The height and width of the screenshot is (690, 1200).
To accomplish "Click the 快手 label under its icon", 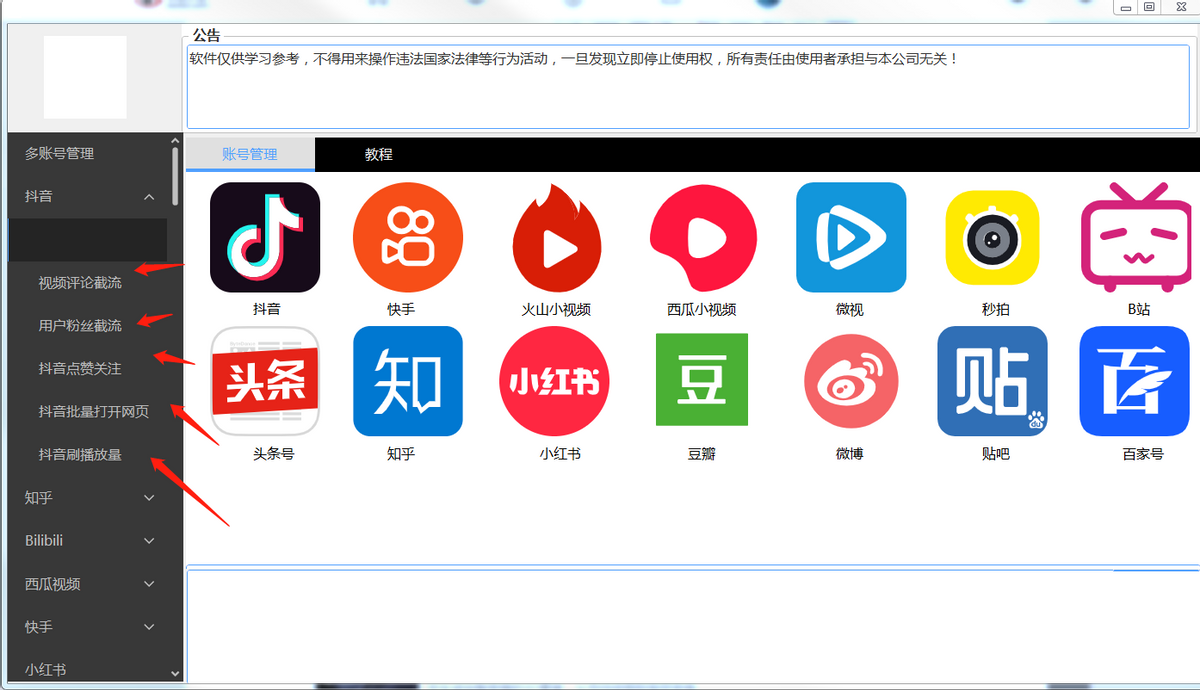I will (401, 310).
